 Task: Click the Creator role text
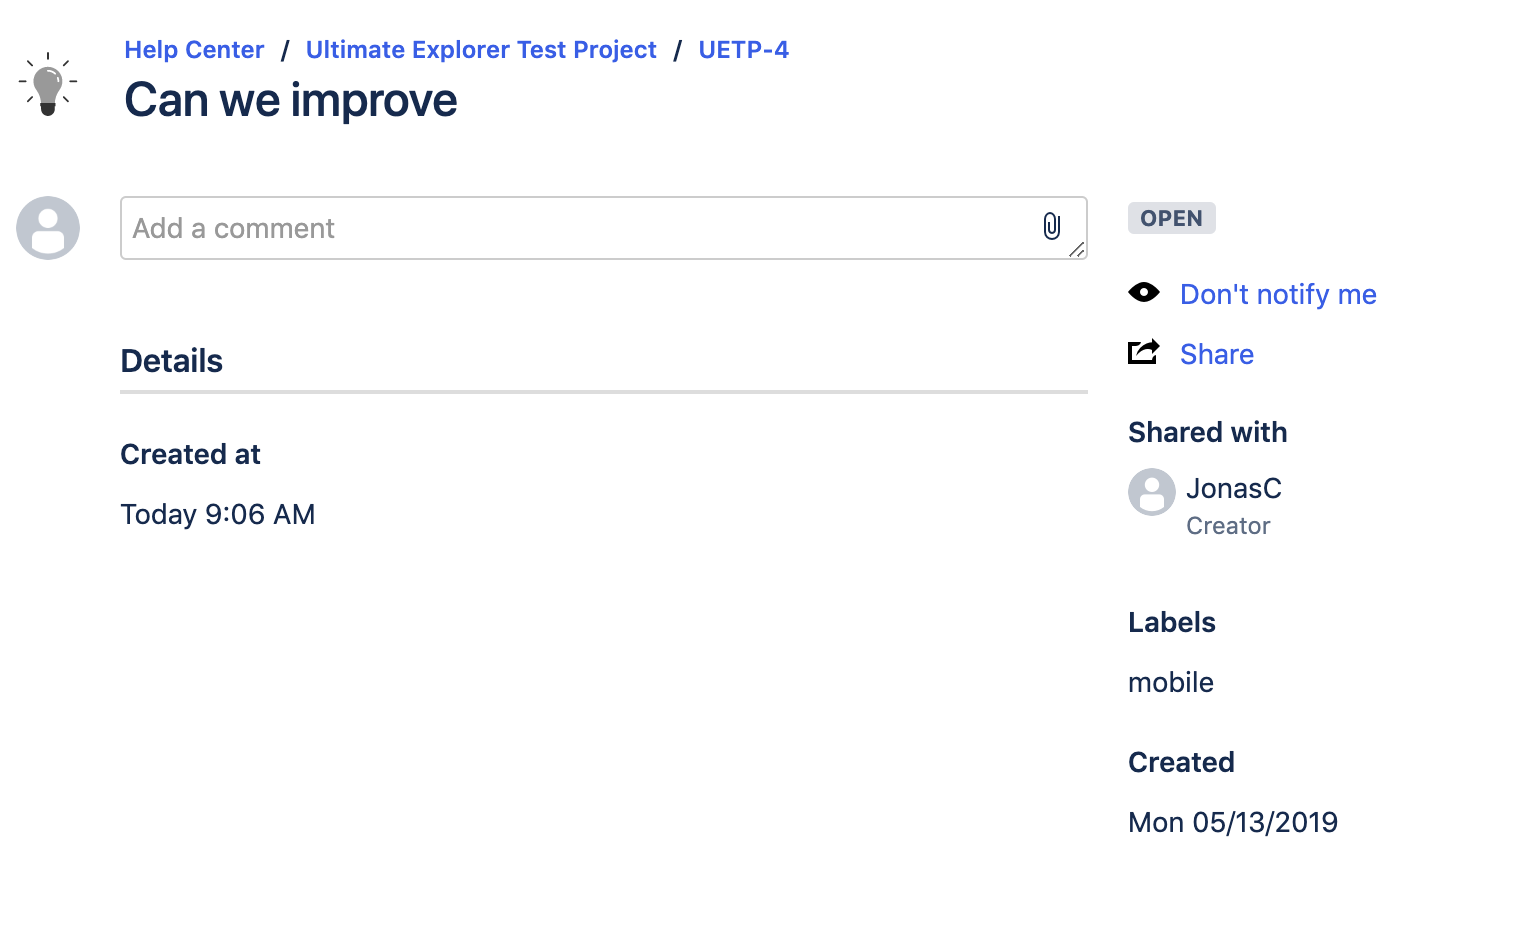click(1228, 526)
